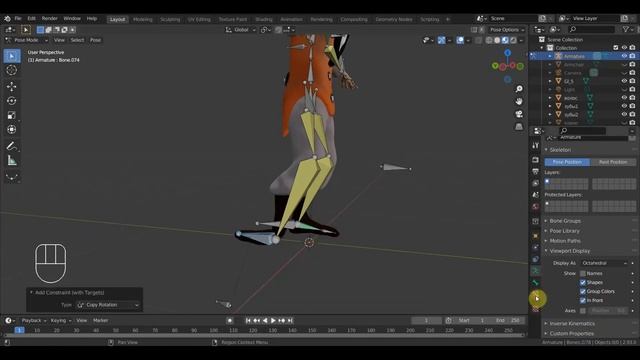Choose the Move tool
This screenshot has height=360, width=640.
(x=12, y=86)
